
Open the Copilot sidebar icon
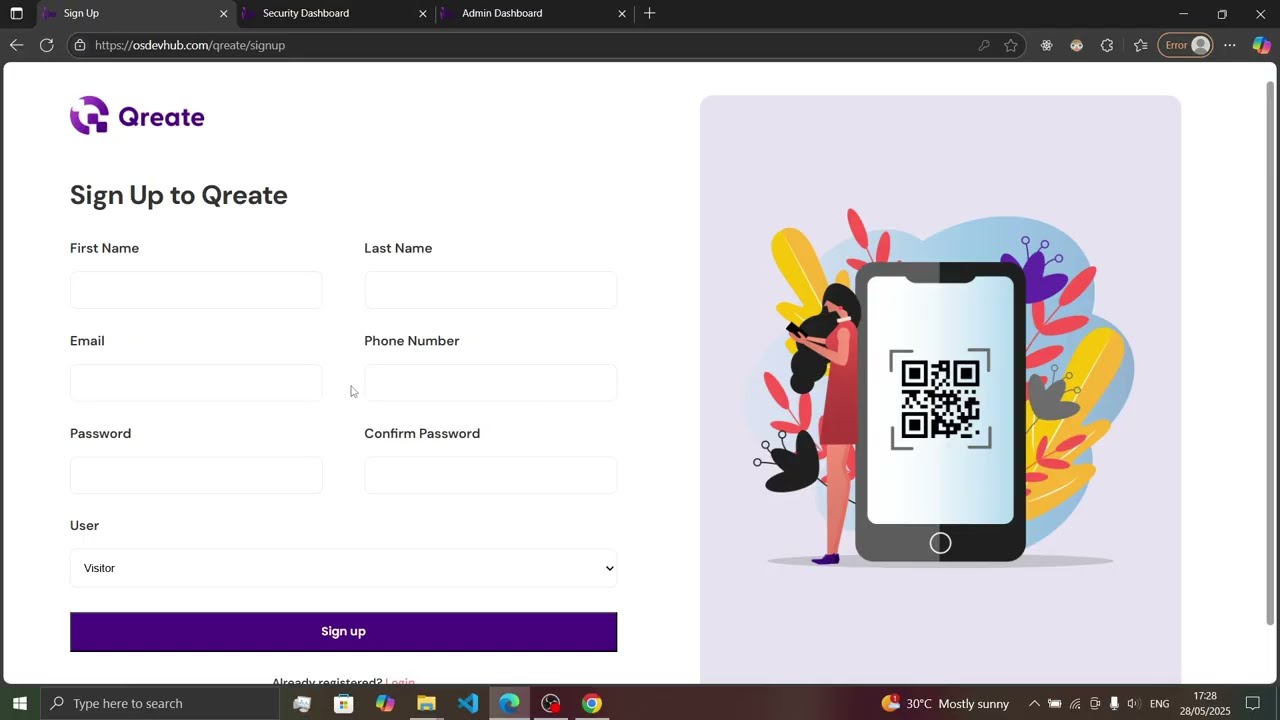[1262, 45]
